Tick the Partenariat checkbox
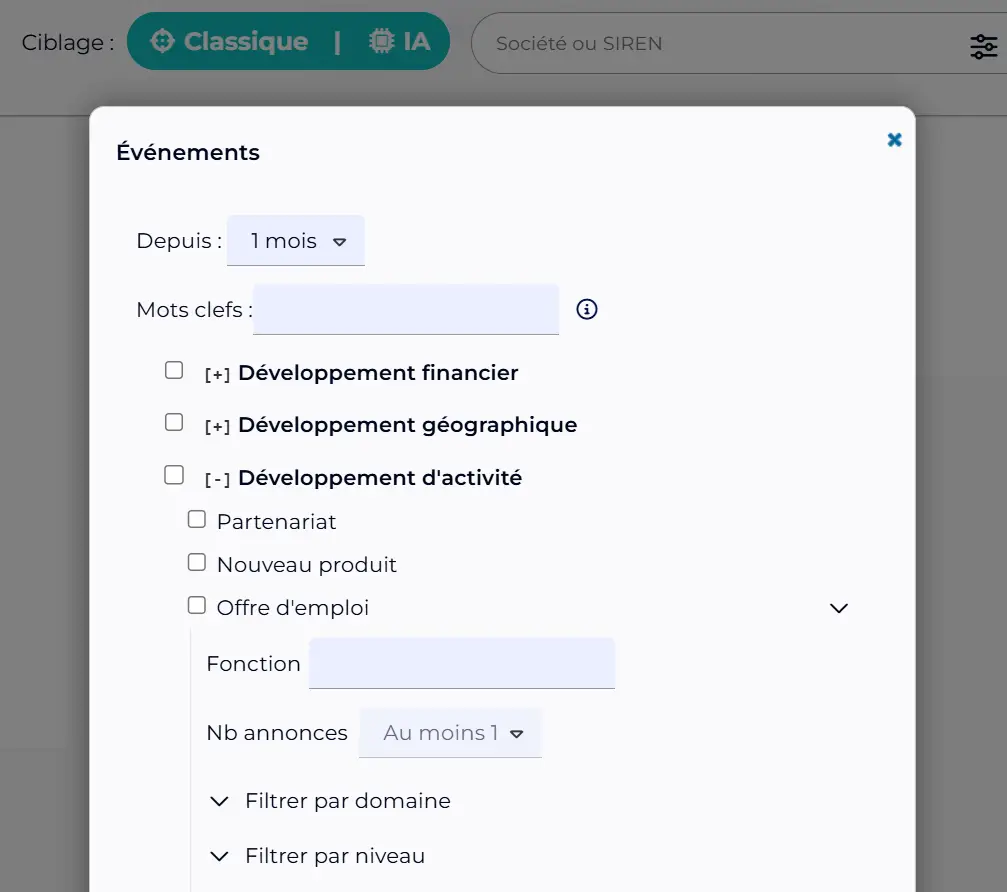 (x=197, y=519)
